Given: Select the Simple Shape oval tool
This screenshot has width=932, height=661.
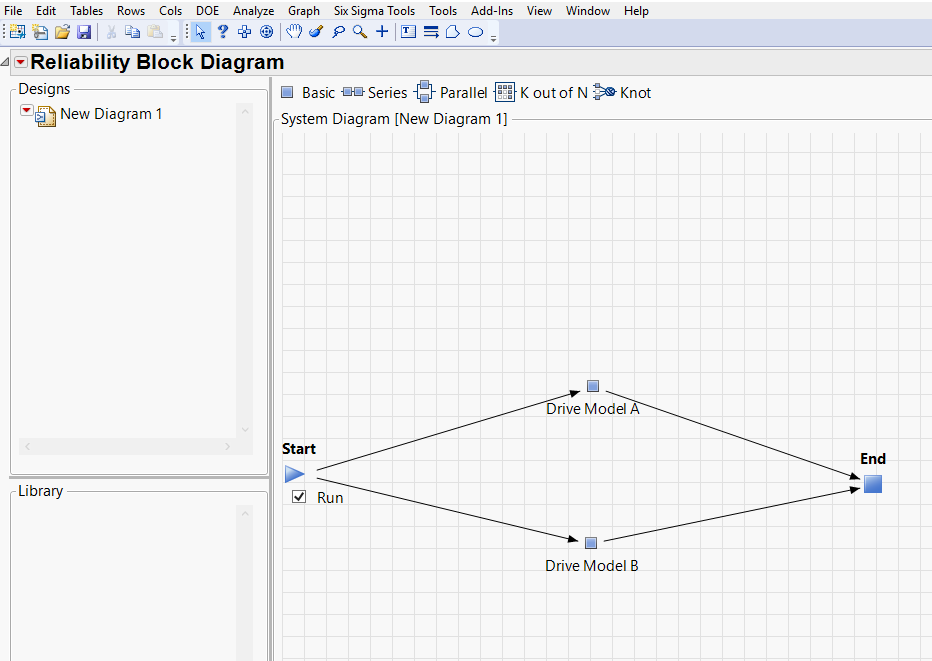Looking at the screenshot, I should point(476,32).
